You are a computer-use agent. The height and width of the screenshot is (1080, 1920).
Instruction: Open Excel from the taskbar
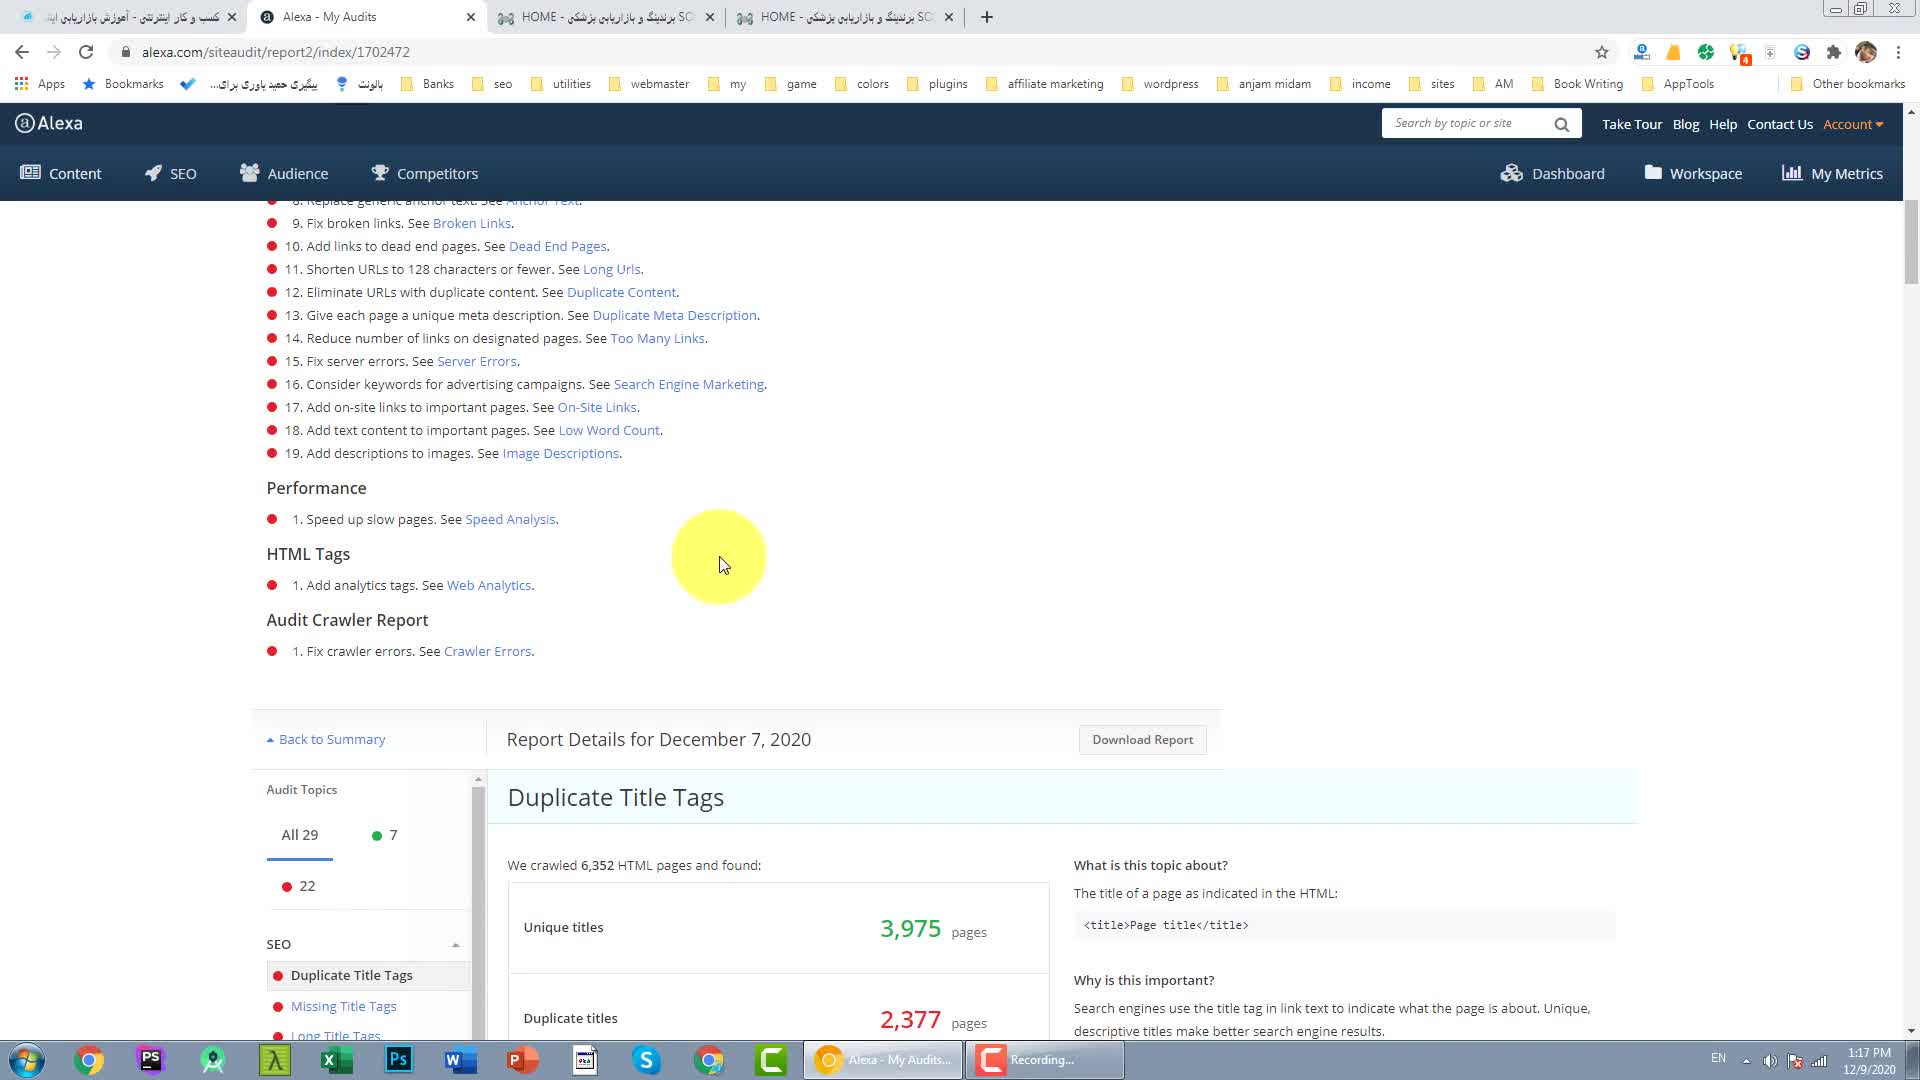pyautogui.click(x=336, y=1060)
